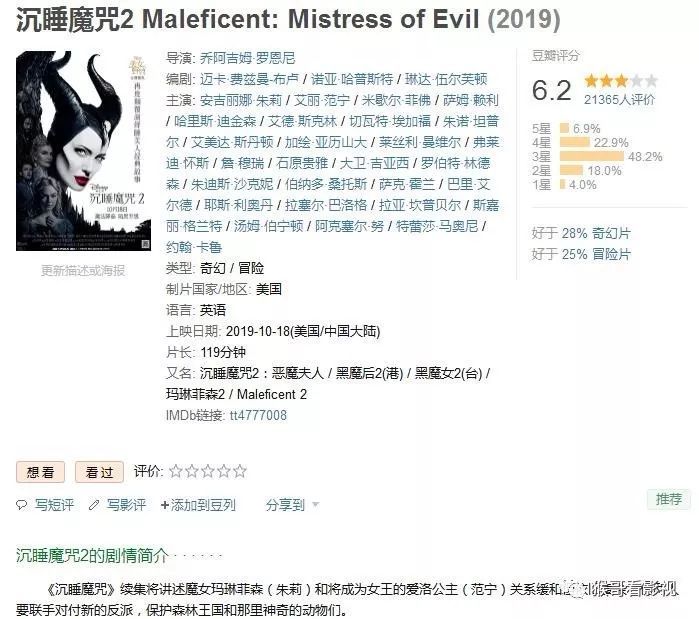Rate the movie with the first star
The image size is (699, 619).
[176, 471]
